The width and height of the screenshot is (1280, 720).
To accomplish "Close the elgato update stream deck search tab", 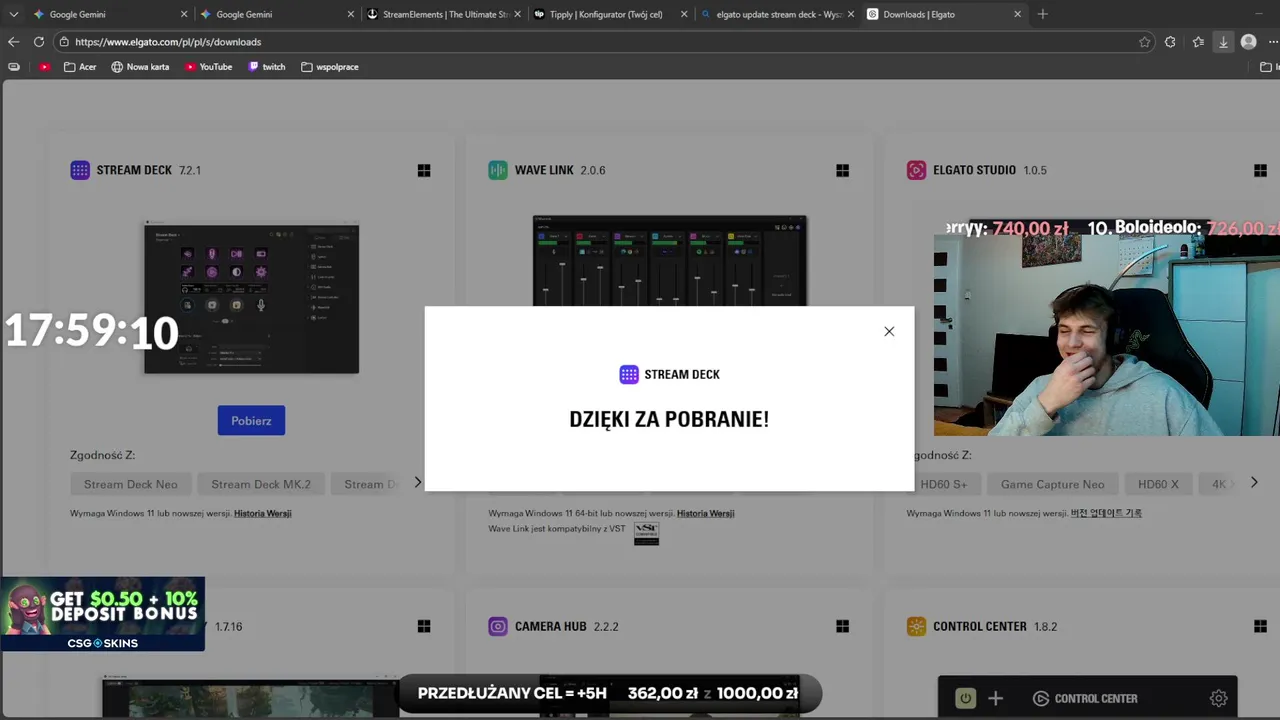I will pos(850,14).
